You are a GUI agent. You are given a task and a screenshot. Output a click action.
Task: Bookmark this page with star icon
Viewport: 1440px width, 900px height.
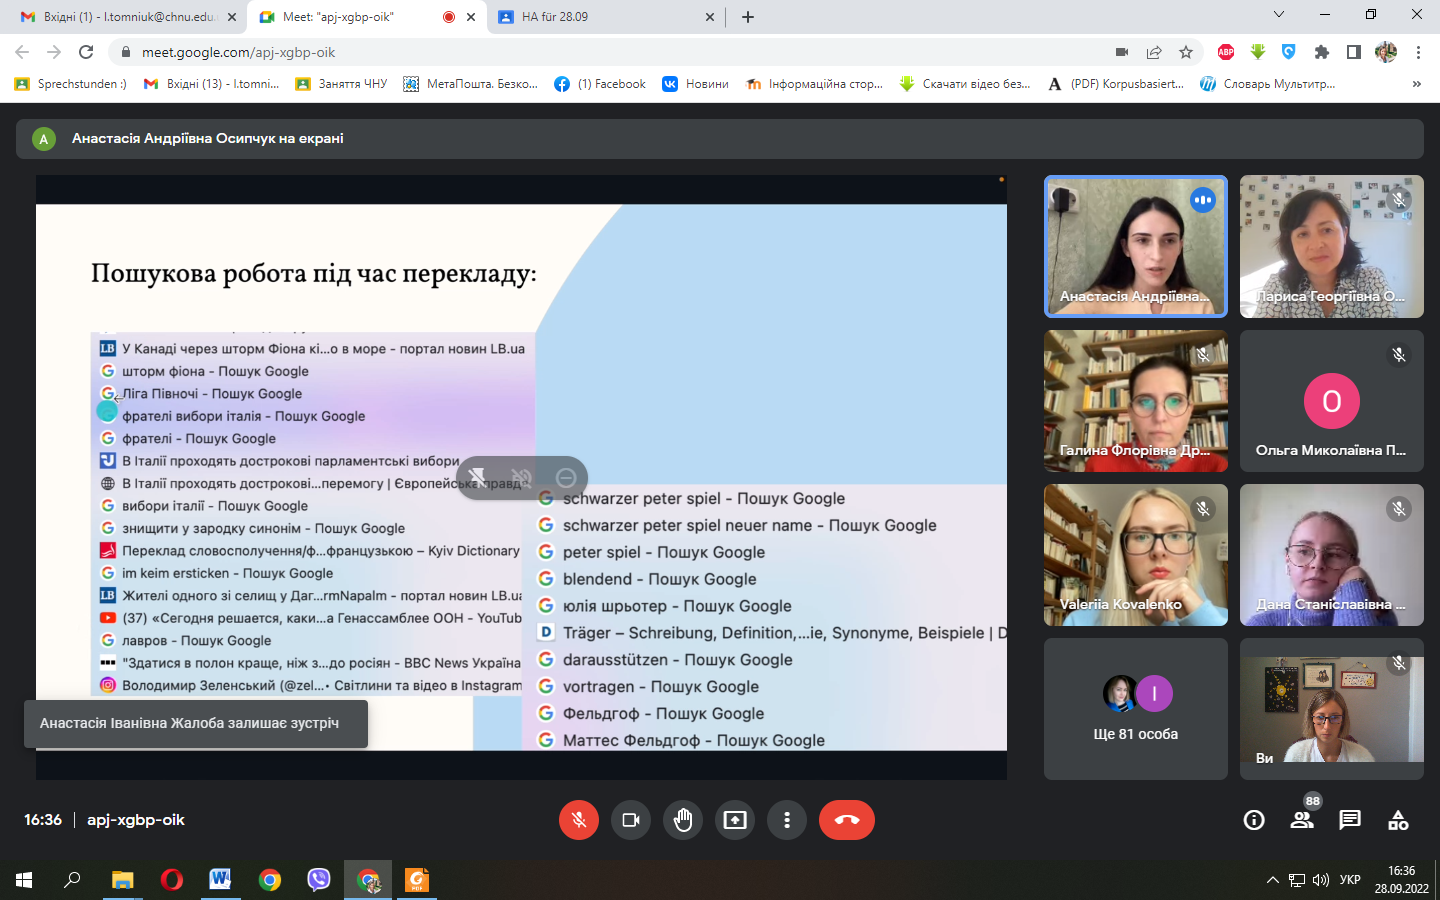1186,52
